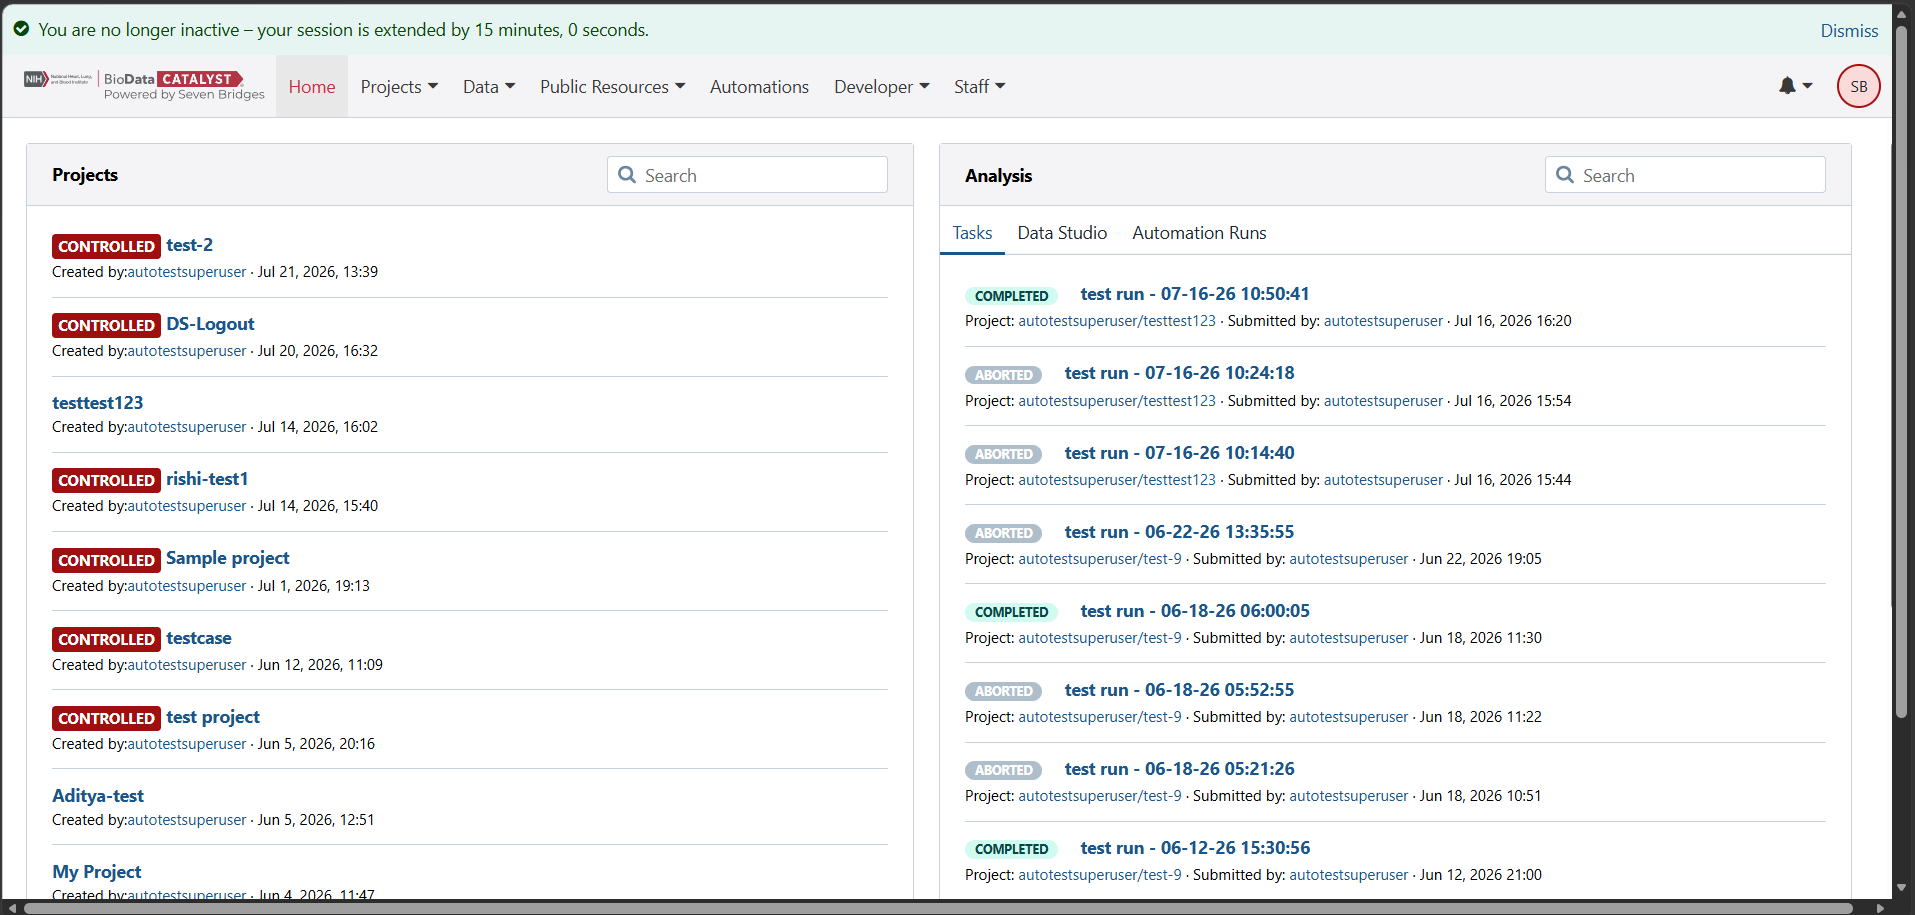Open the DS-Logout project
The image size is (1915, 915).
pyautogui.click(x=210, y=324)
